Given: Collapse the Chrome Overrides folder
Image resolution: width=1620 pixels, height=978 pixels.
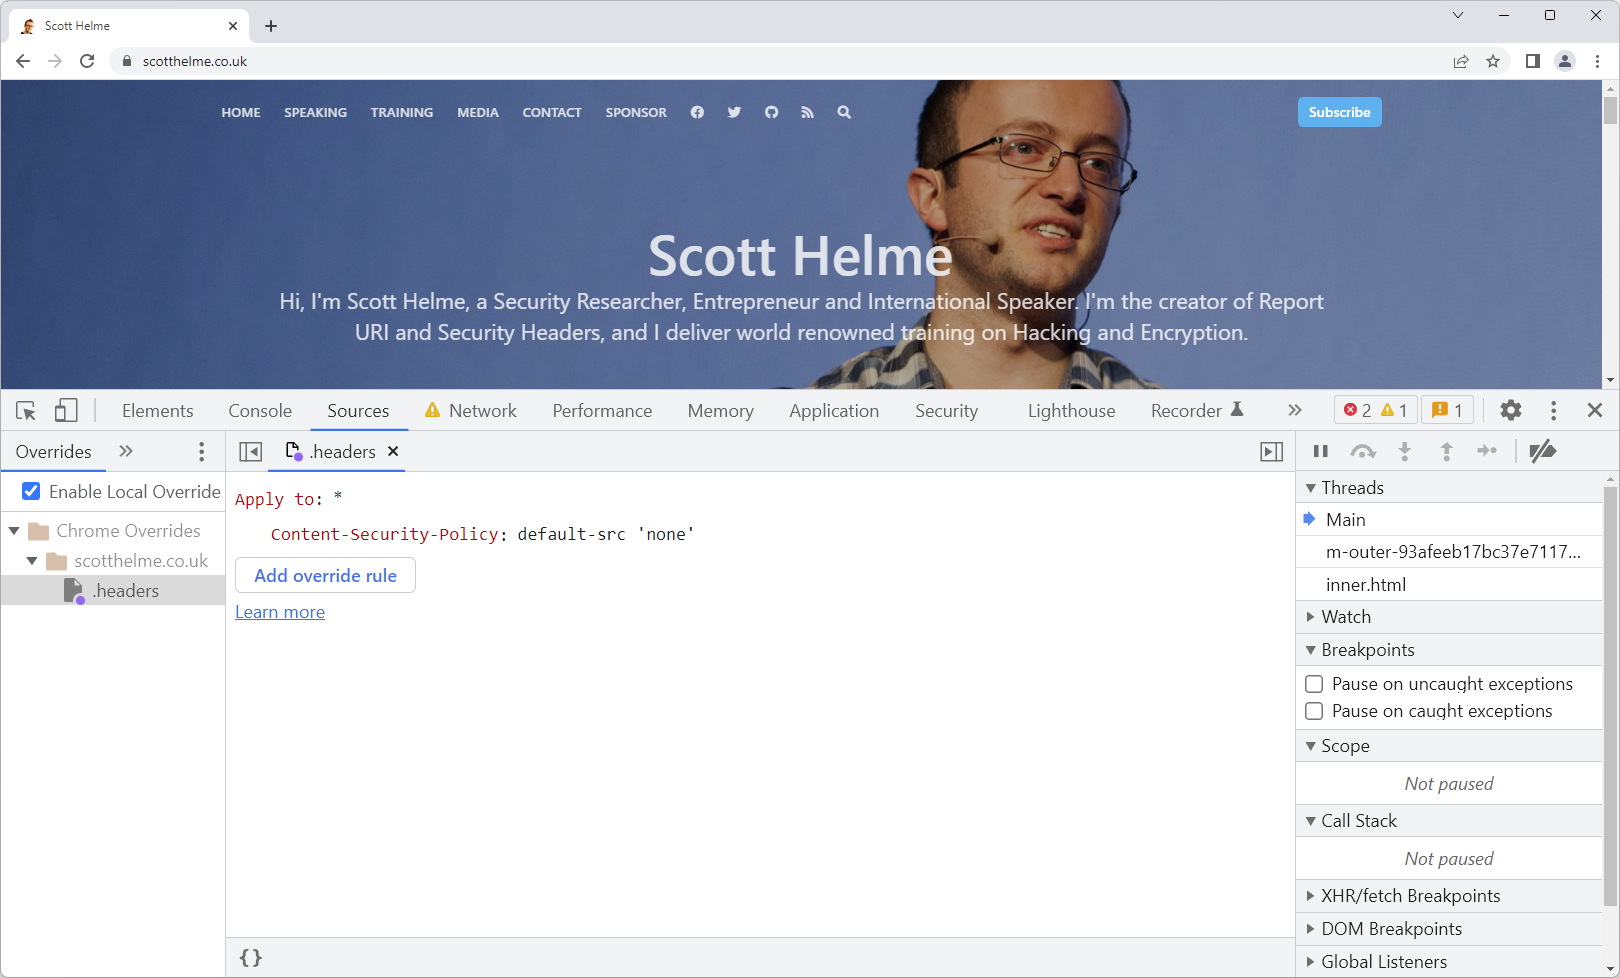Looking at the screenshot, I should 14,531.
